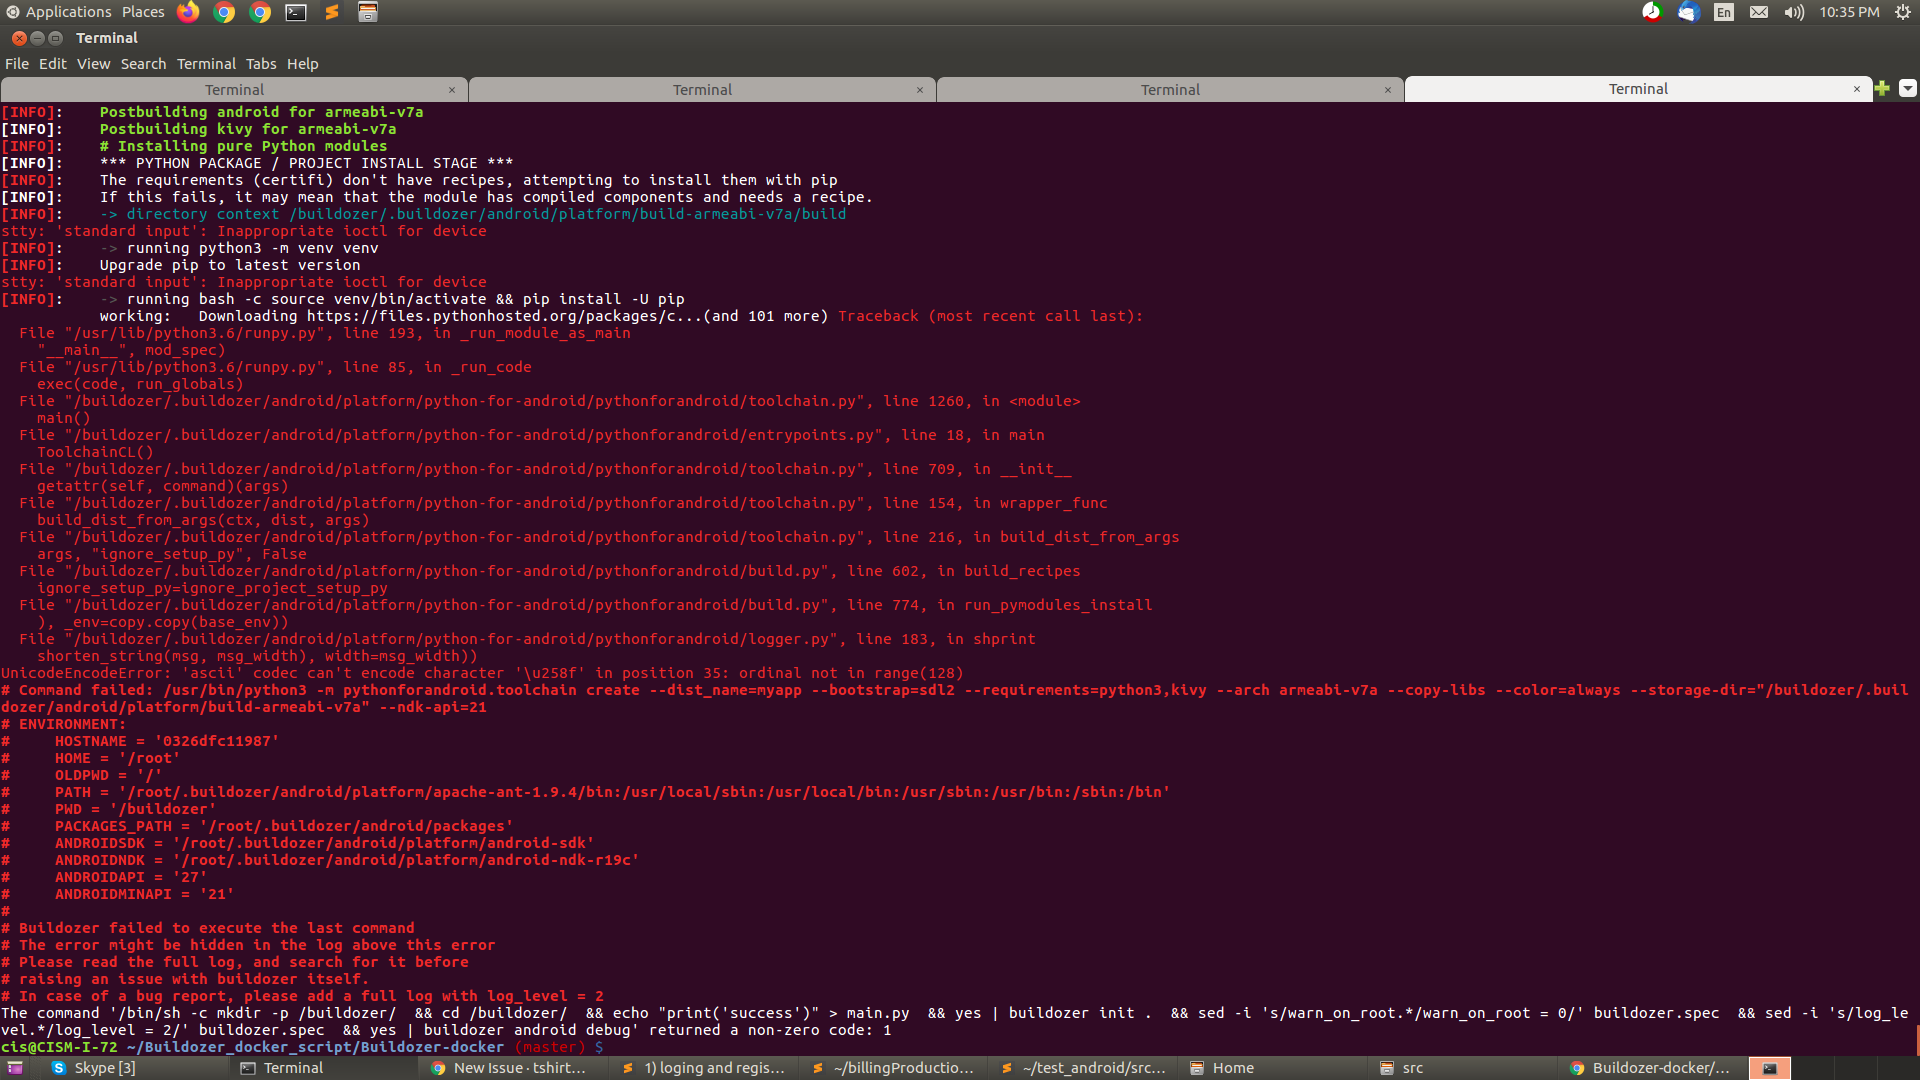The height and width of the screenshot is (1080, 1920).
Task: Click the green plus new-tab icon
Action: (x=1882, y=89)
